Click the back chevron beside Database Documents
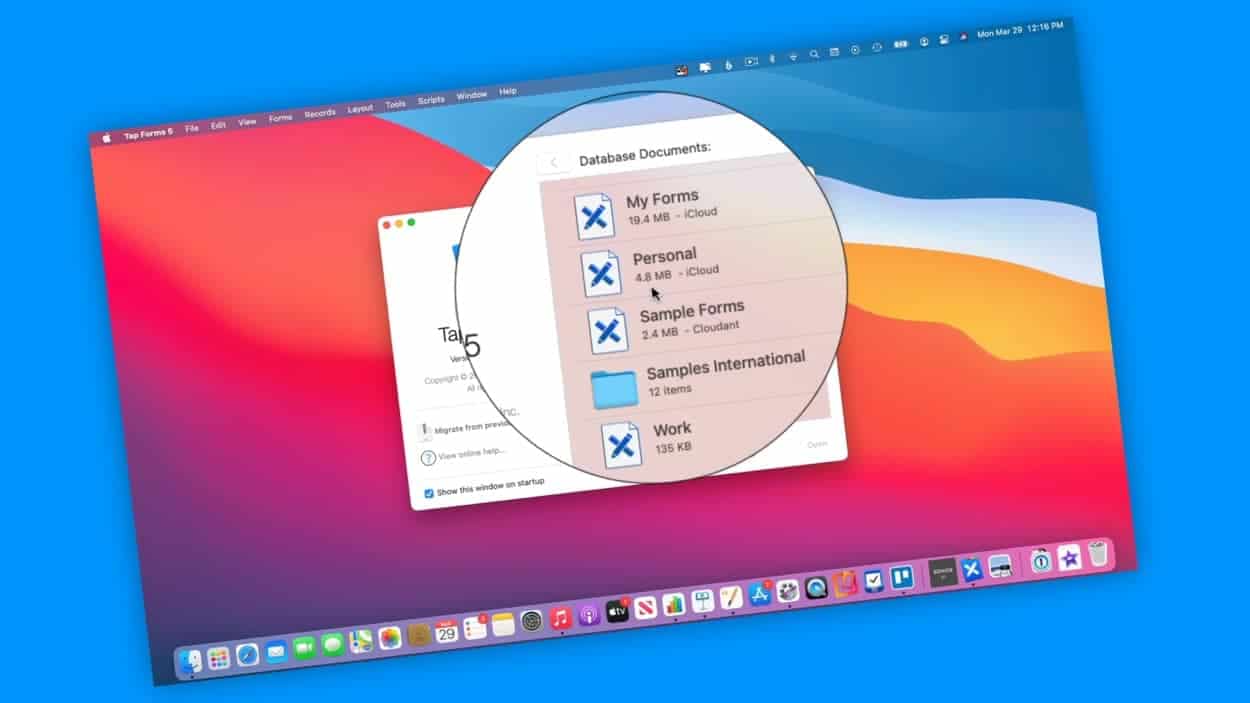The width and height of the screenshot is (1250, 703). coord(553,162)
